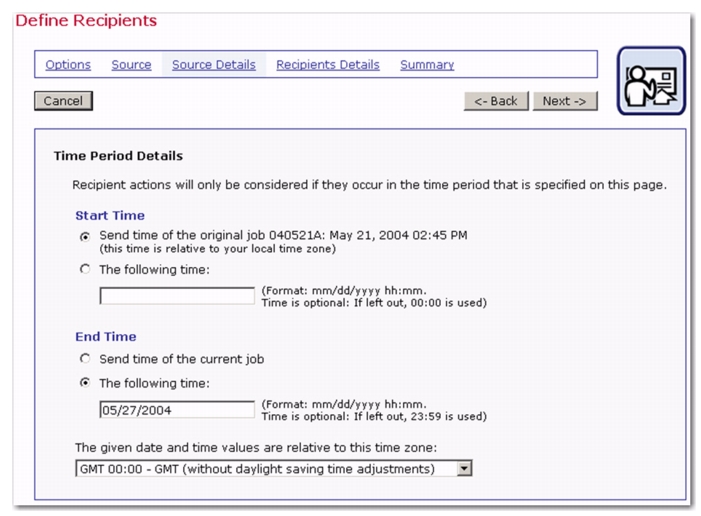The image size is (701, 516).
Task: Select 'Send time of the current job'
Action: [84, 359]
